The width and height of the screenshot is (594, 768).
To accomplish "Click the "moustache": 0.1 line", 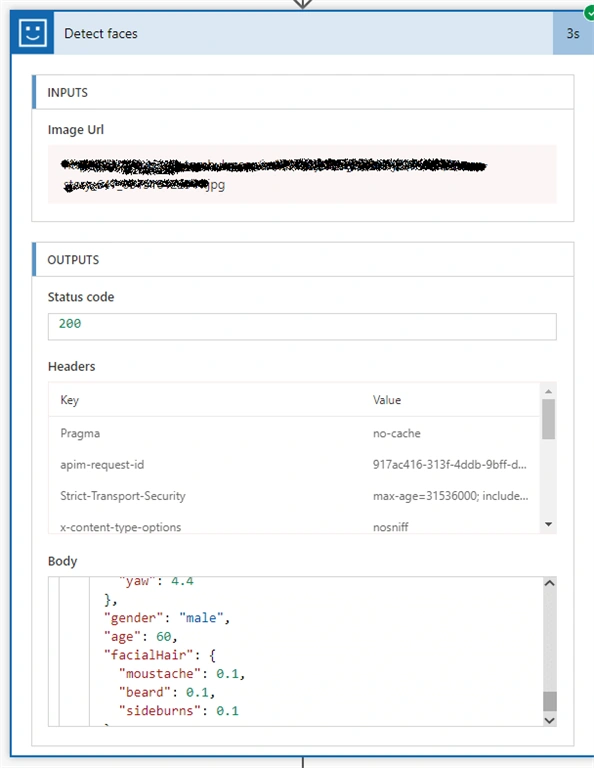I will click(x=182, y=673).
